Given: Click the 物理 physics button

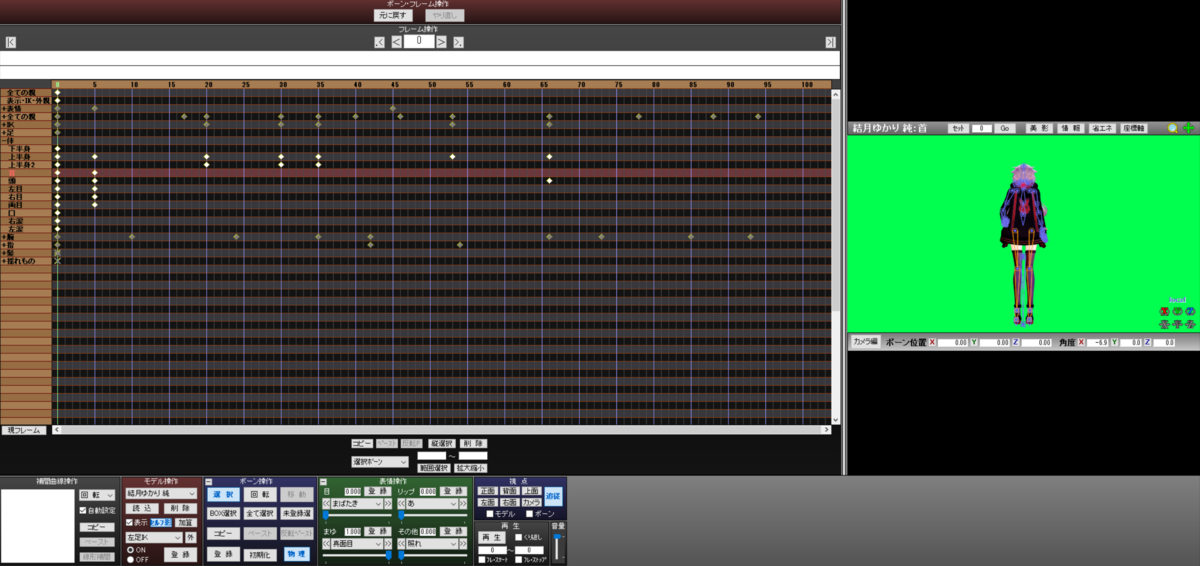Looking at the screenshot, I should [x=297, y=554].
